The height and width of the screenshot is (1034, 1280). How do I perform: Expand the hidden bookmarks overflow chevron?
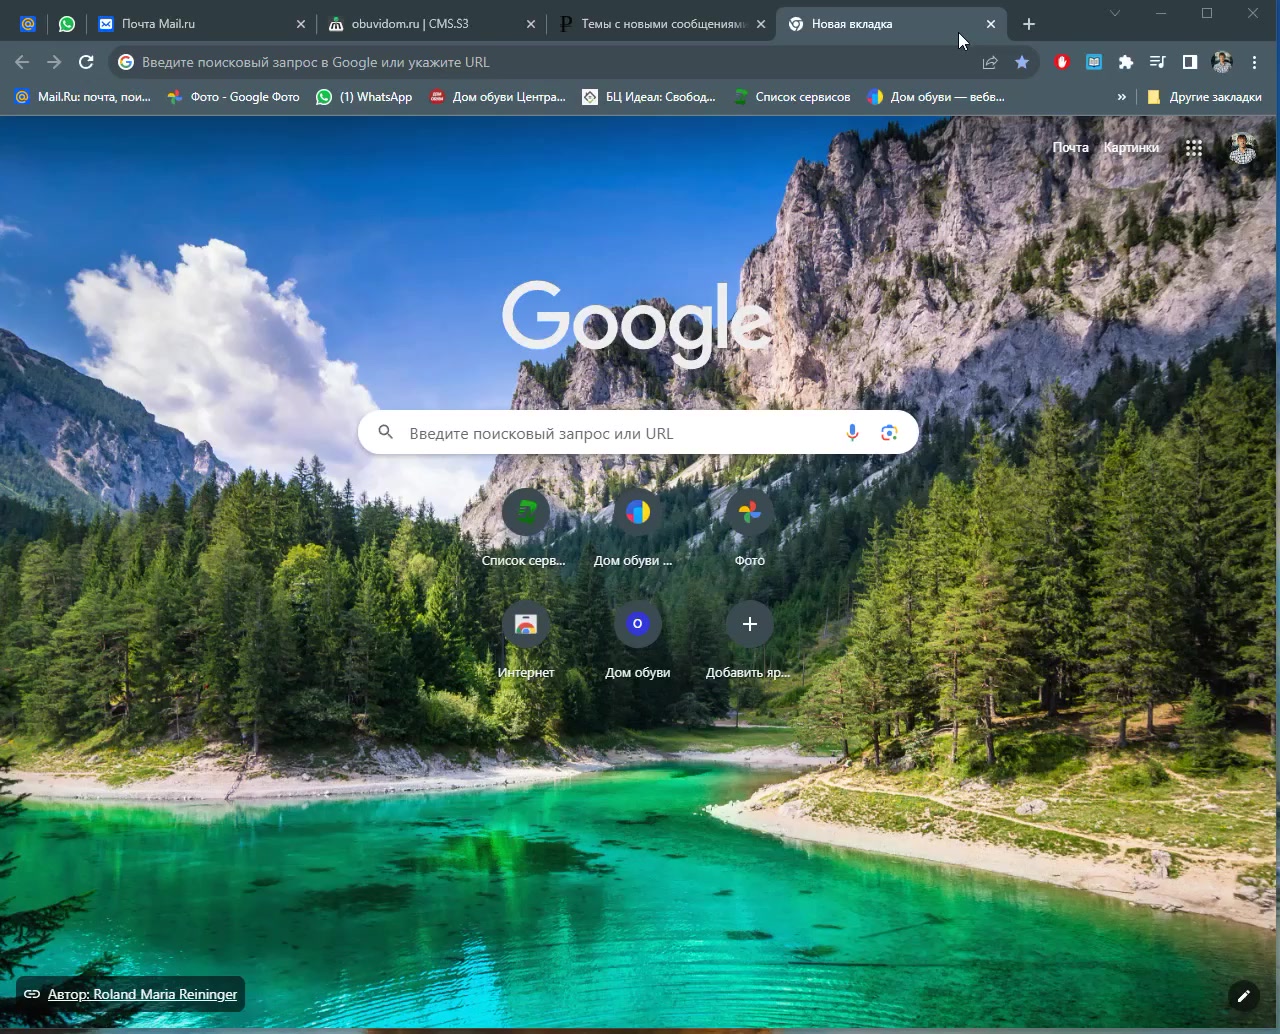1121,97
